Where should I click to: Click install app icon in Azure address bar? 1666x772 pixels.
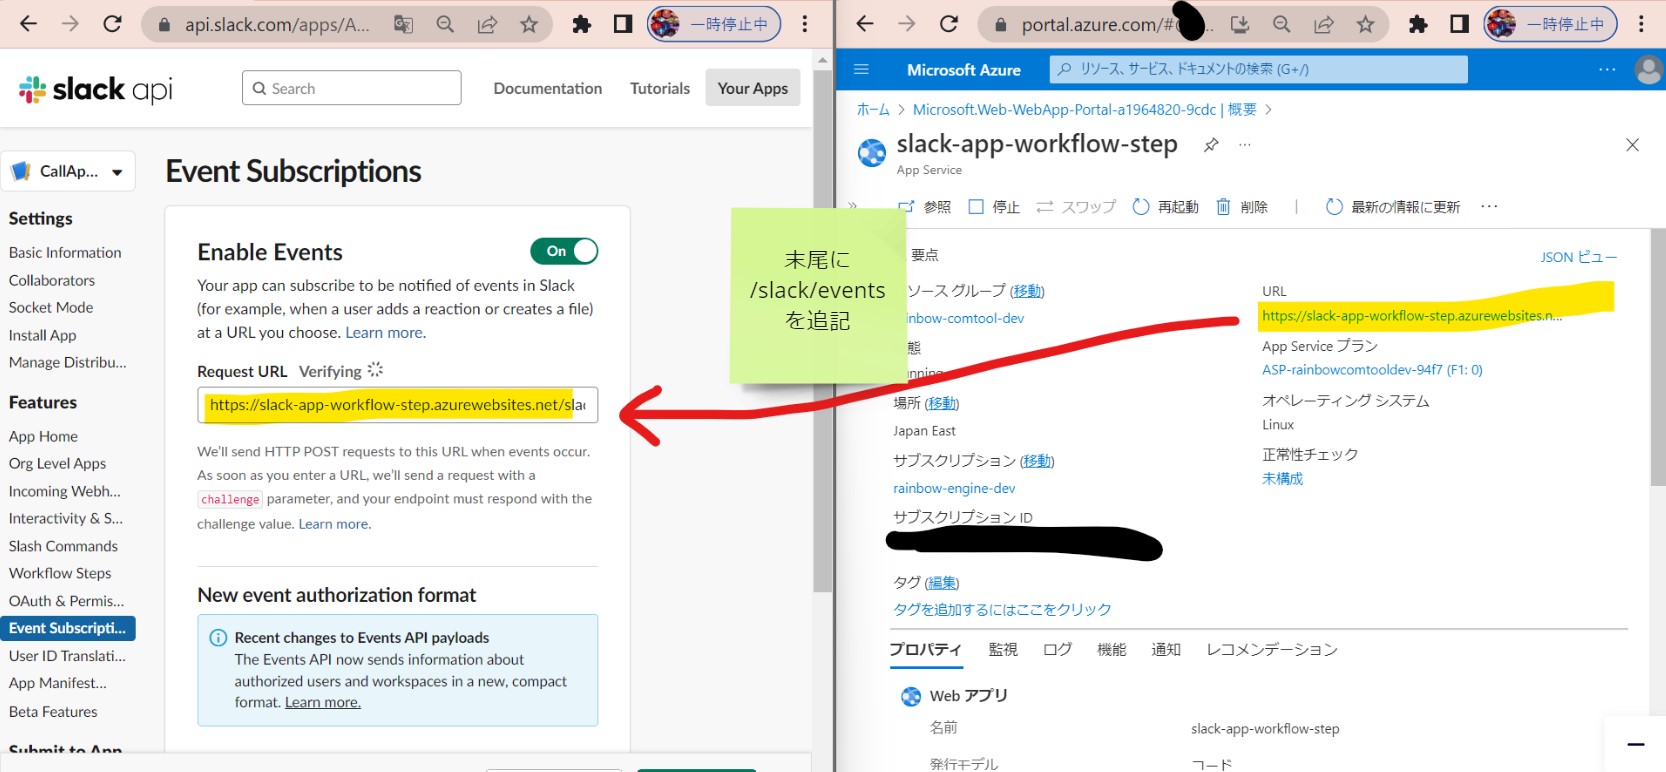click(x=1240, y=24)
